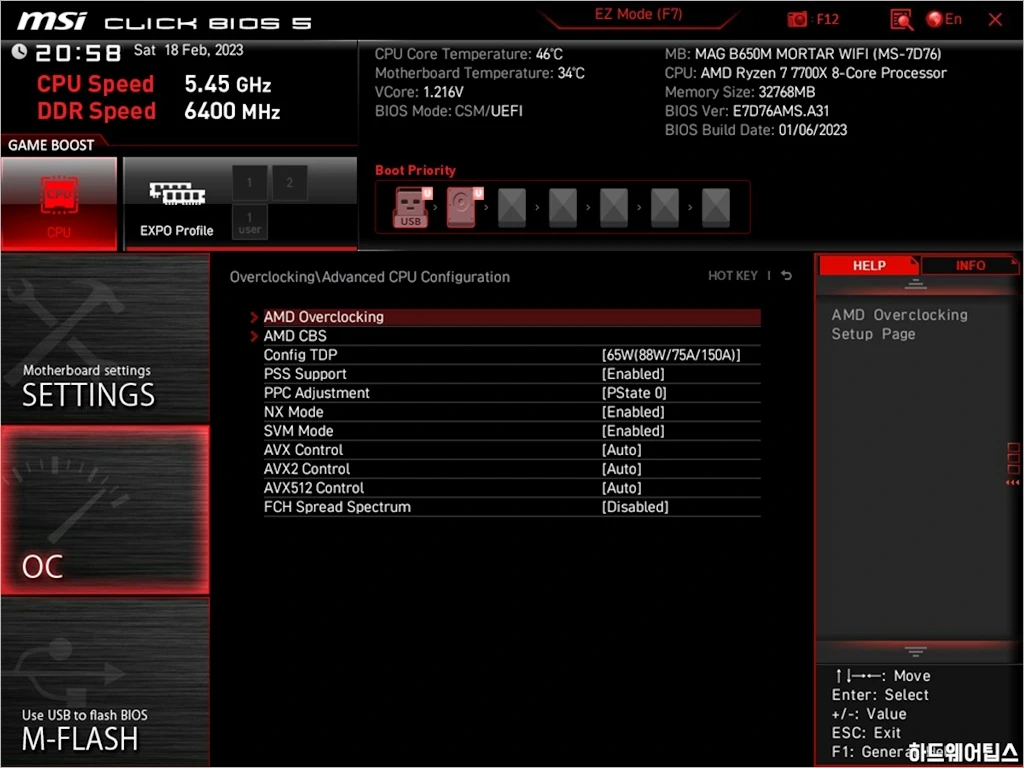Click the GAME BOOST label
The width and height of the screenshot is (1024, 768).
coord(51,145)
